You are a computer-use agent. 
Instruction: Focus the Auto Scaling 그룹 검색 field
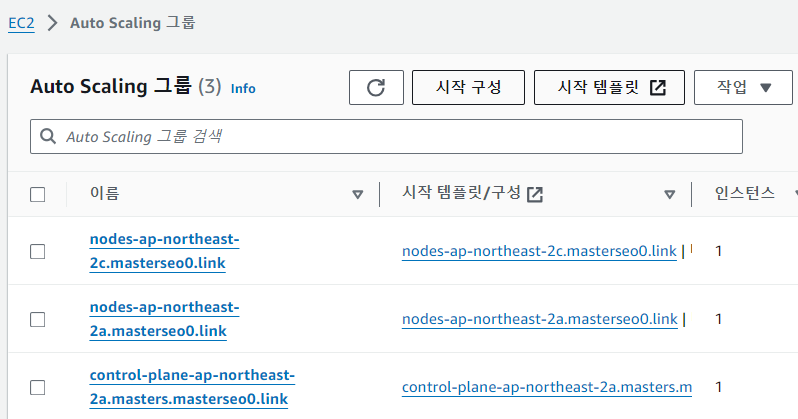coord(386,136)
